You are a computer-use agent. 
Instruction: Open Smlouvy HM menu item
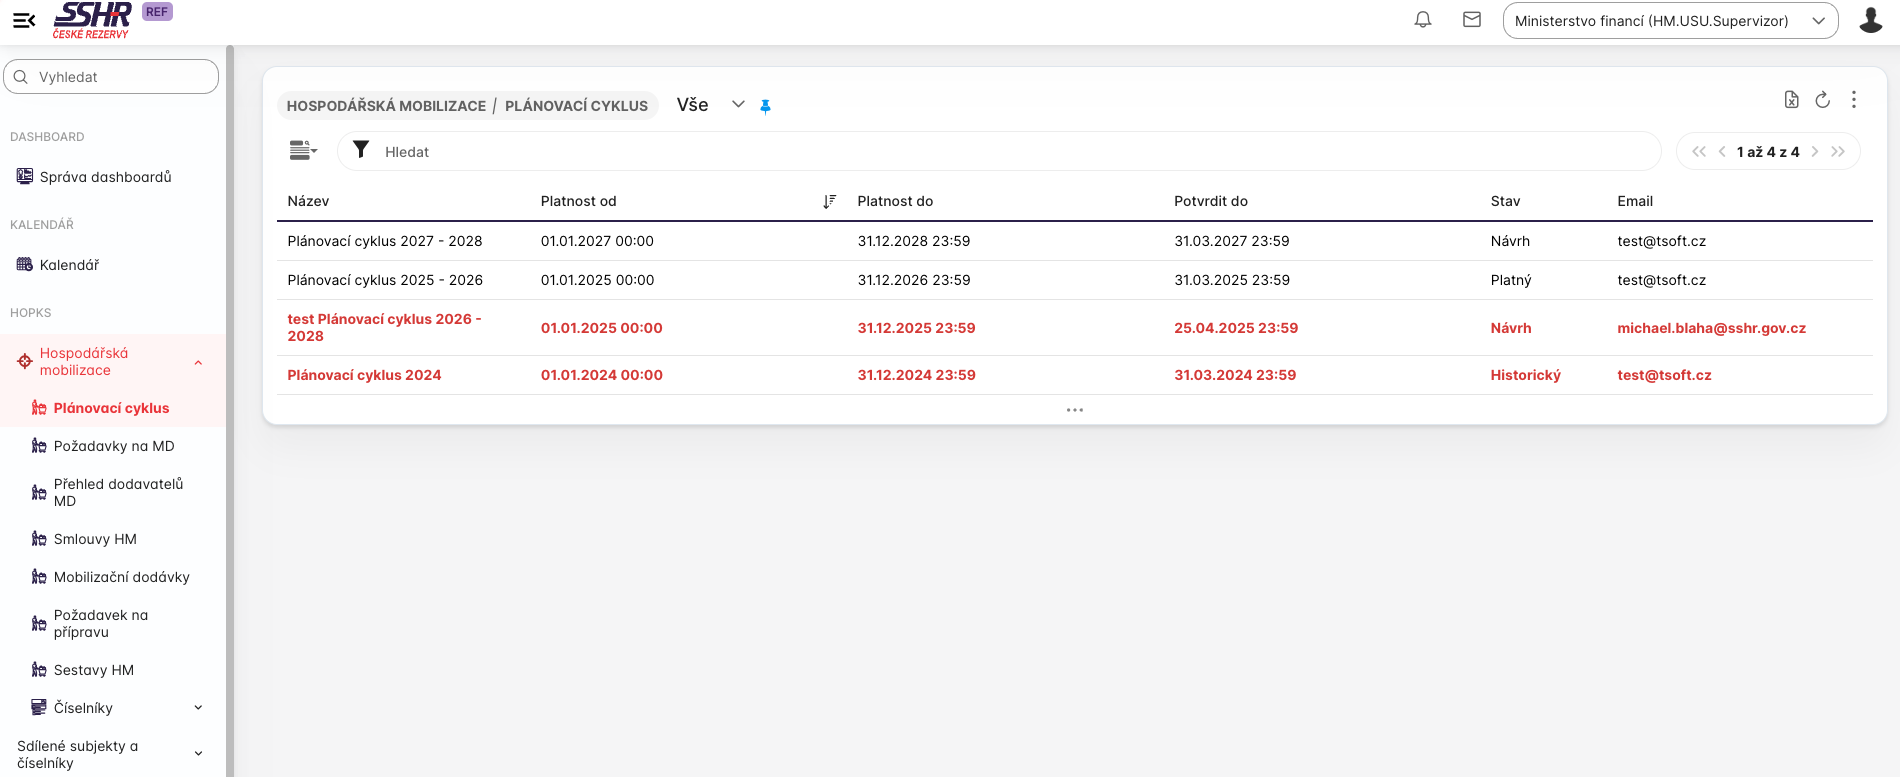pyautogui.click(x=95, y=539)
